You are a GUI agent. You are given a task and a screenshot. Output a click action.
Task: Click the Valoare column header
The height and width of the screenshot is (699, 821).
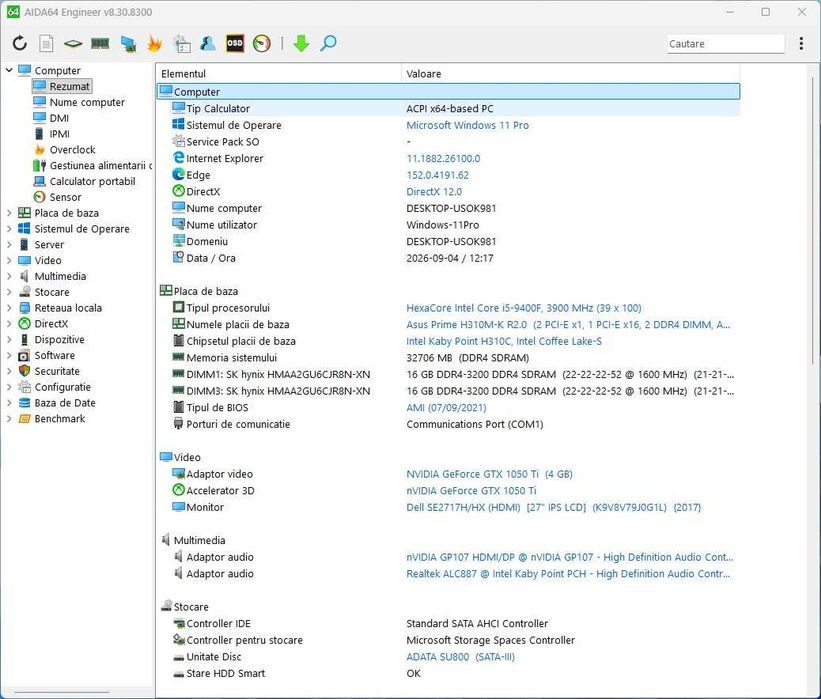click(x=571, y=74)
